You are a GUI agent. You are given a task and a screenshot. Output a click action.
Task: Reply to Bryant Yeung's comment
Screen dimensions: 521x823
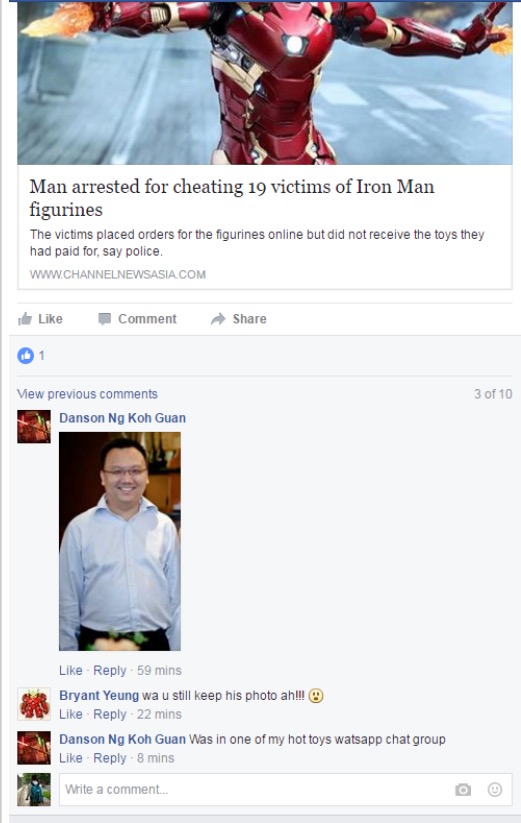click(110, 714)
